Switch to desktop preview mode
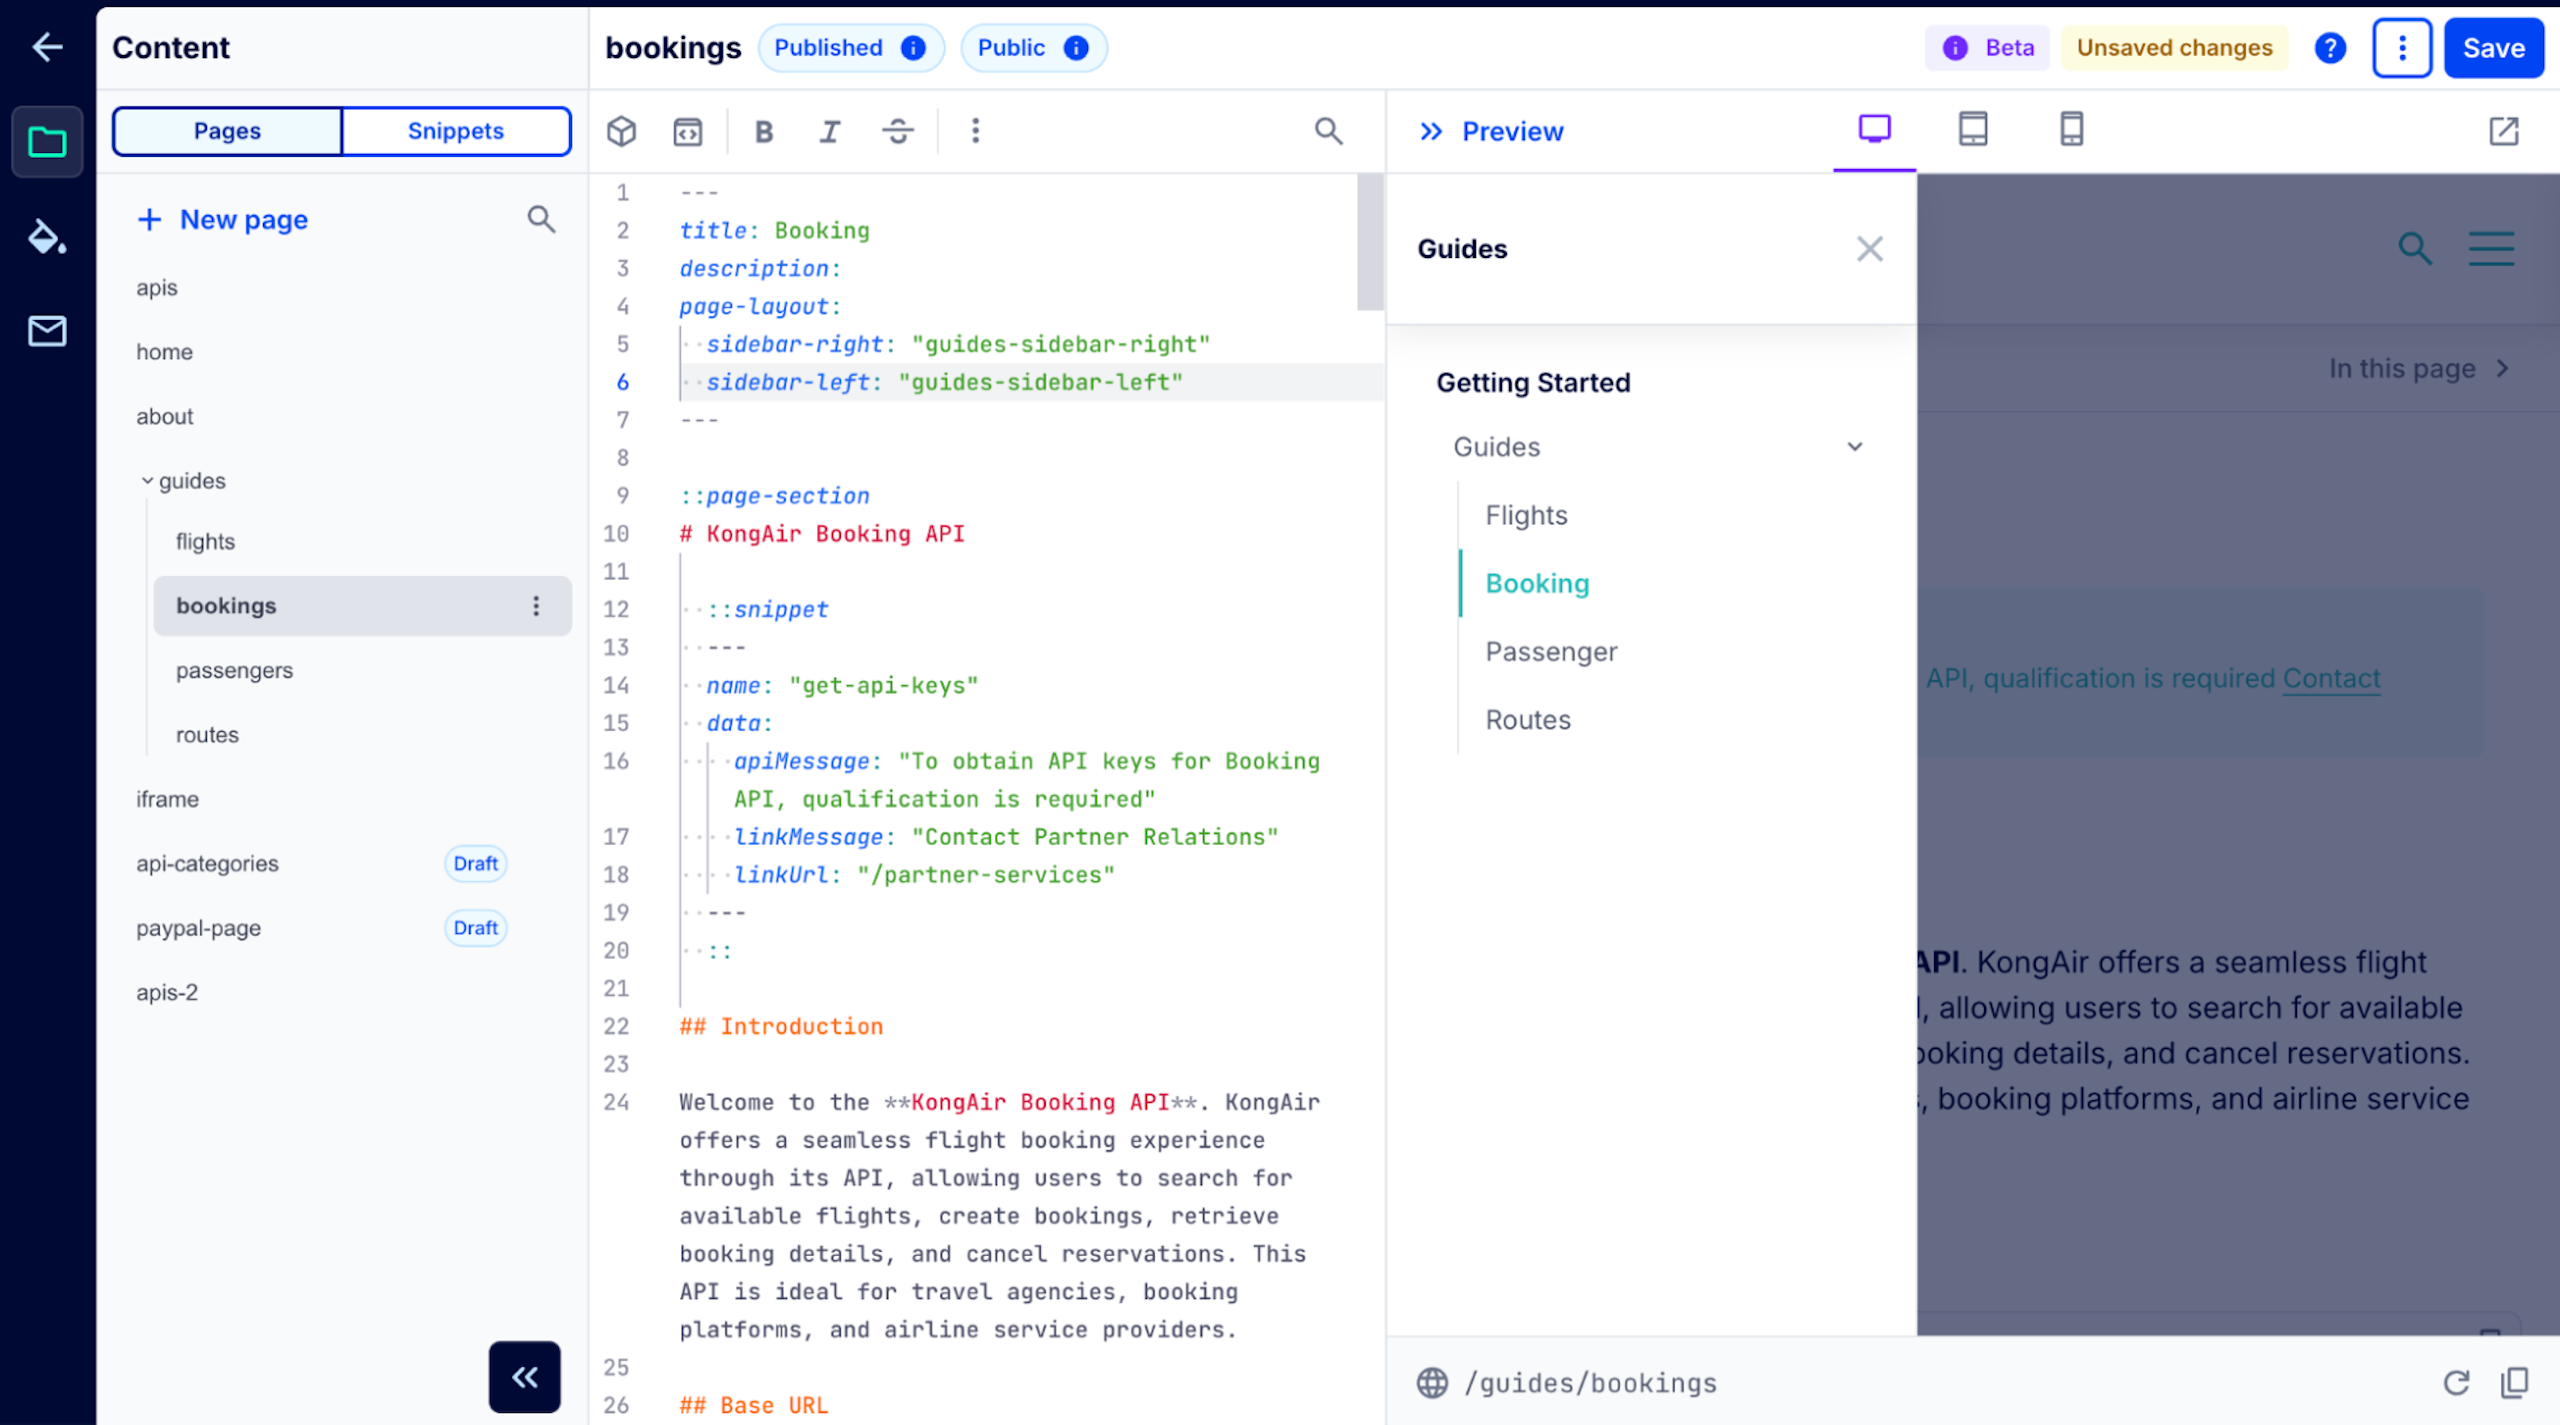Viewport: 2560px width, 1425px height. pyautogui.click(x=1874, y=129)
